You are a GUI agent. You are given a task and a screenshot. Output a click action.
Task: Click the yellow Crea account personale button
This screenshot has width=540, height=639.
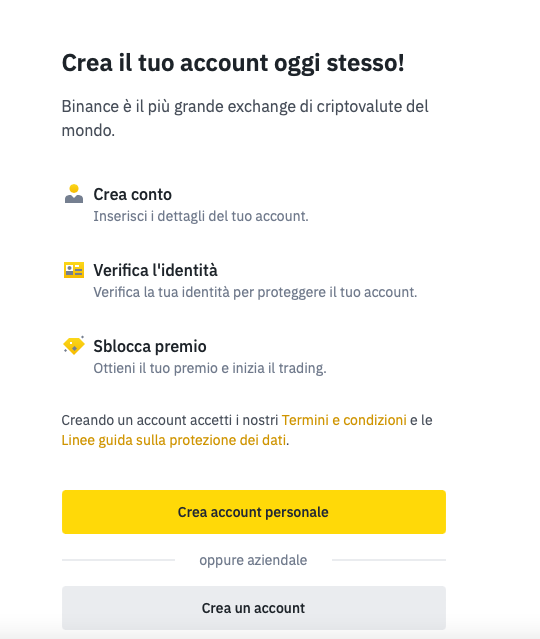[x=253, y=512]
